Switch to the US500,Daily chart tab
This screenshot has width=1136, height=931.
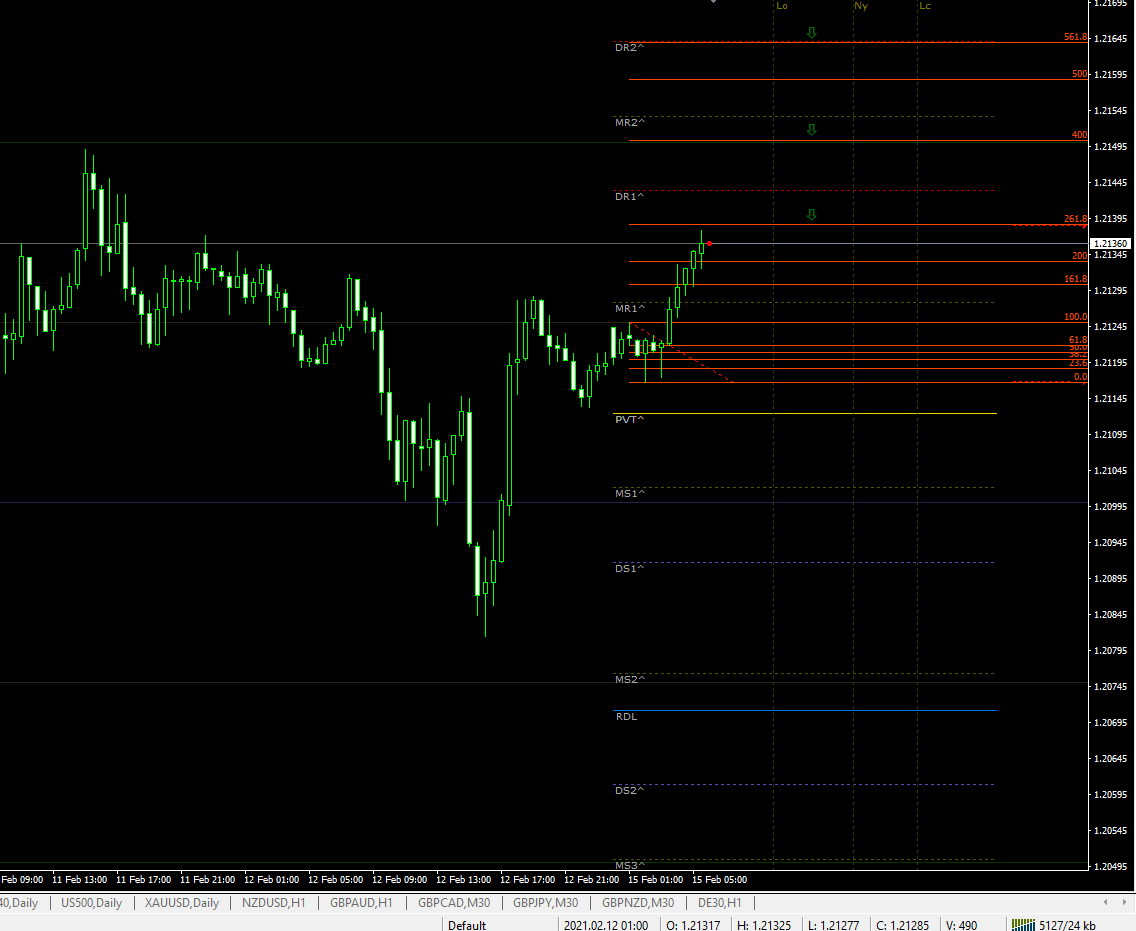[91, 902]
